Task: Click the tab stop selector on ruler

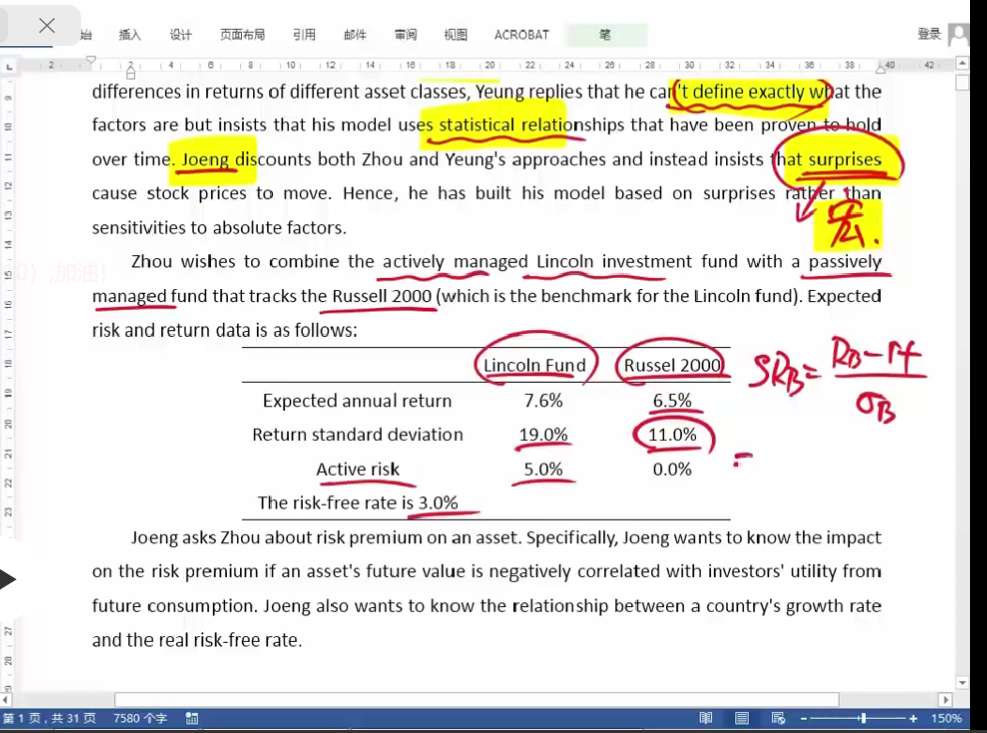Action: click(9, 66)
